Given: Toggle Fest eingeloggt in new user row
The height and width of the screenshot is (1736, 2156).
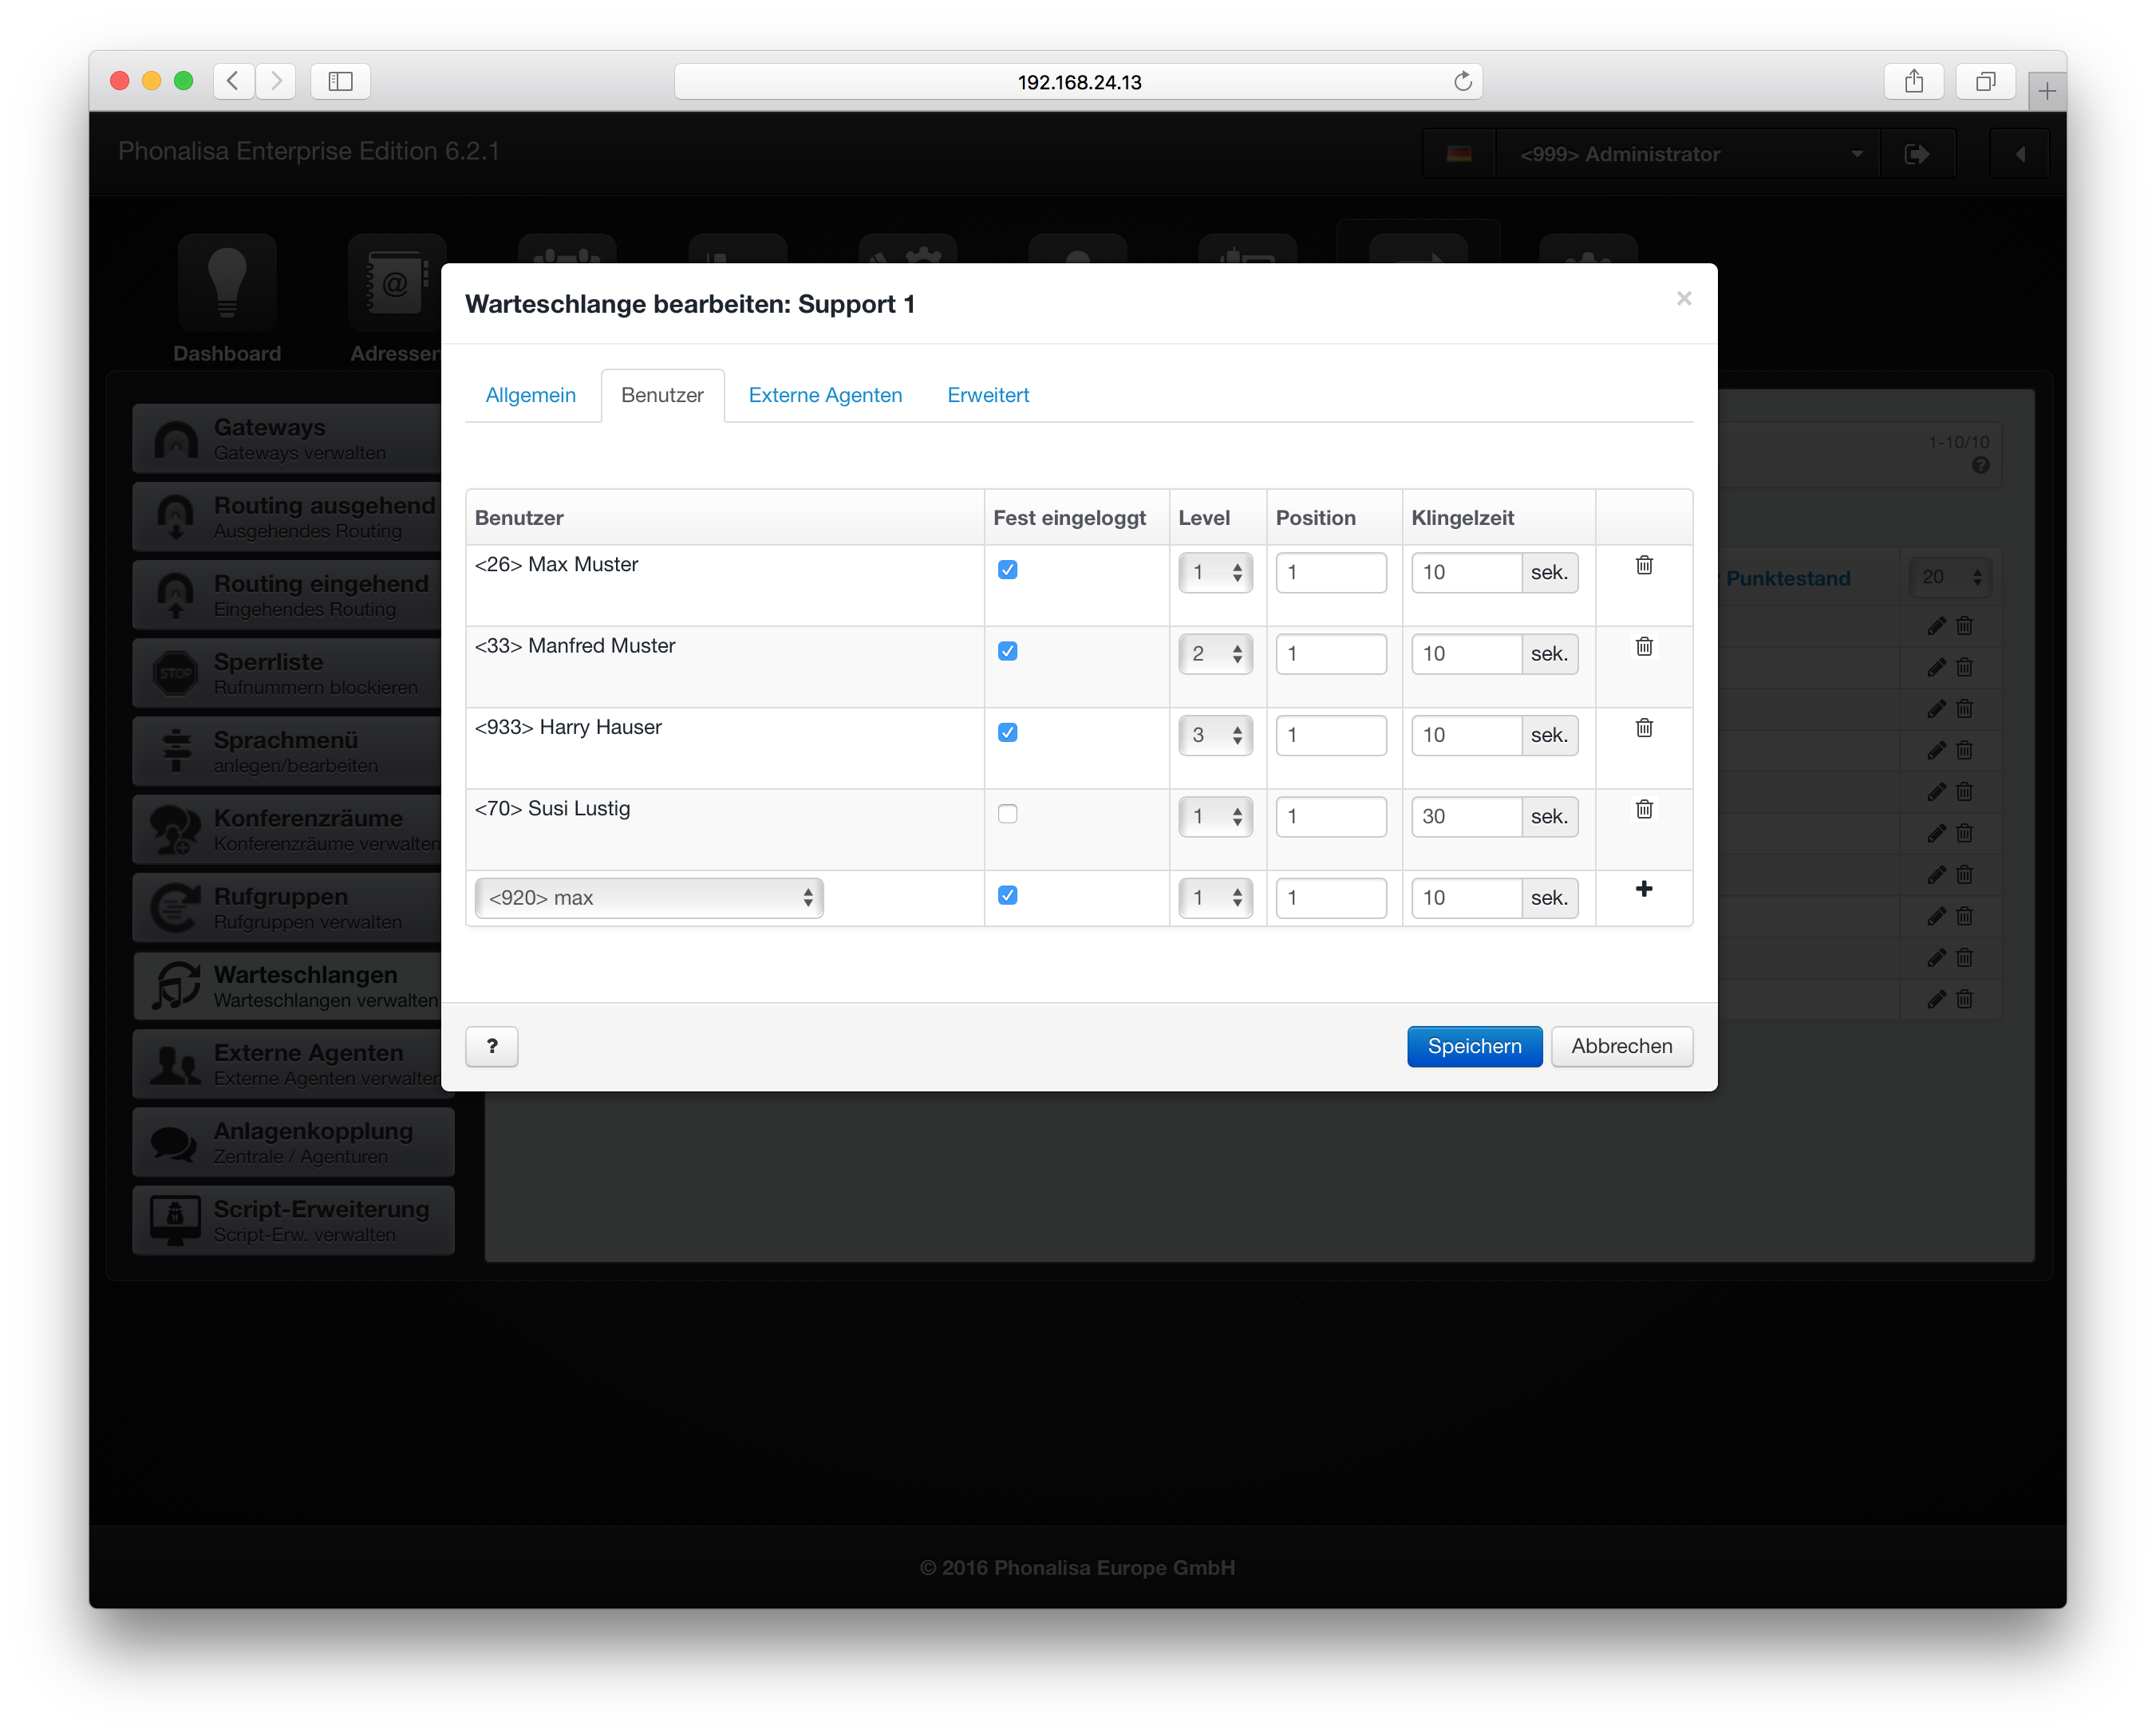Looking at the screenshot, I should 1007,895.
